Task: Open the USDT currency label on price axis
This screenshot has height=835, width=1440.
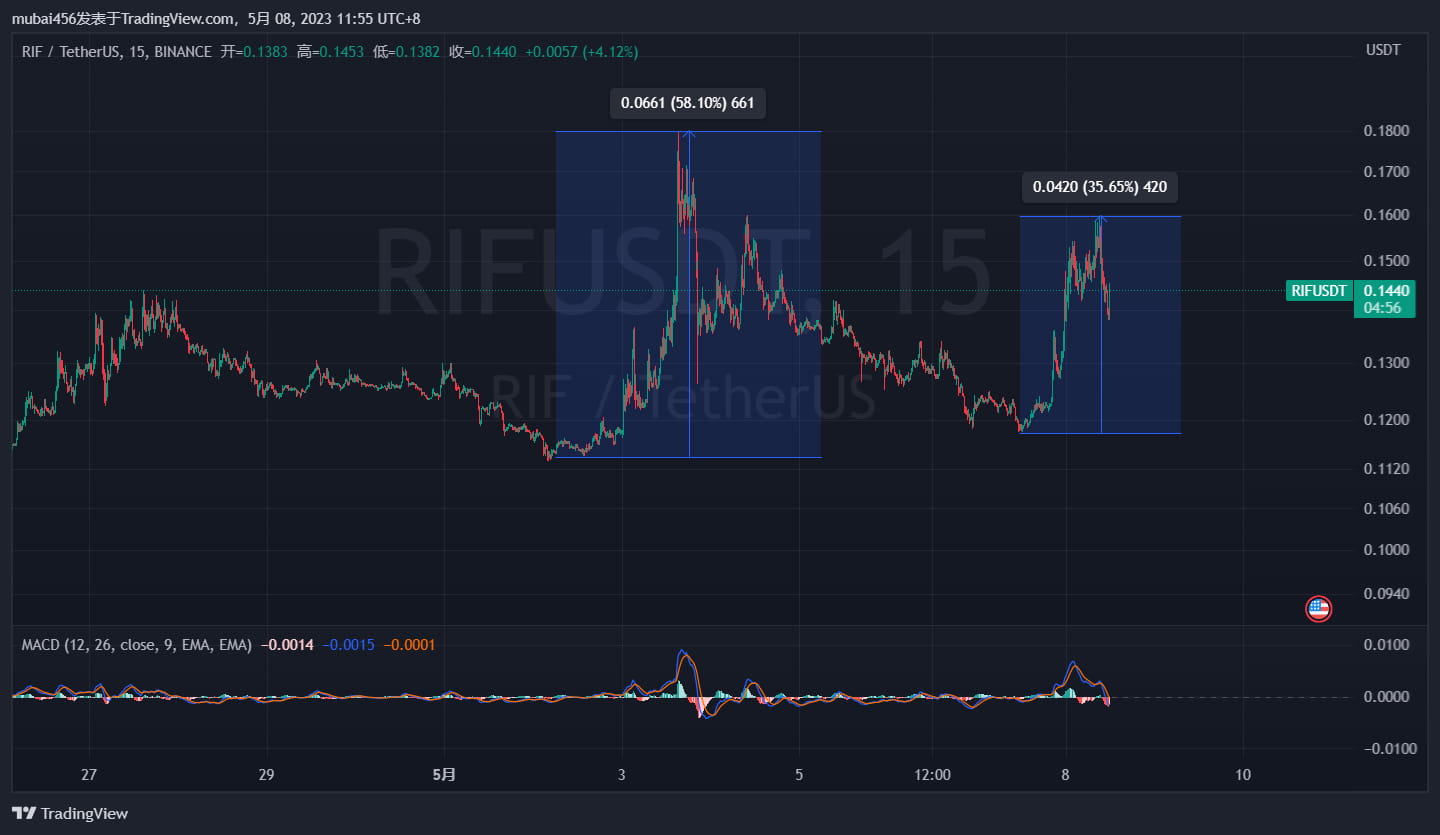Action: click(1383, 49)
